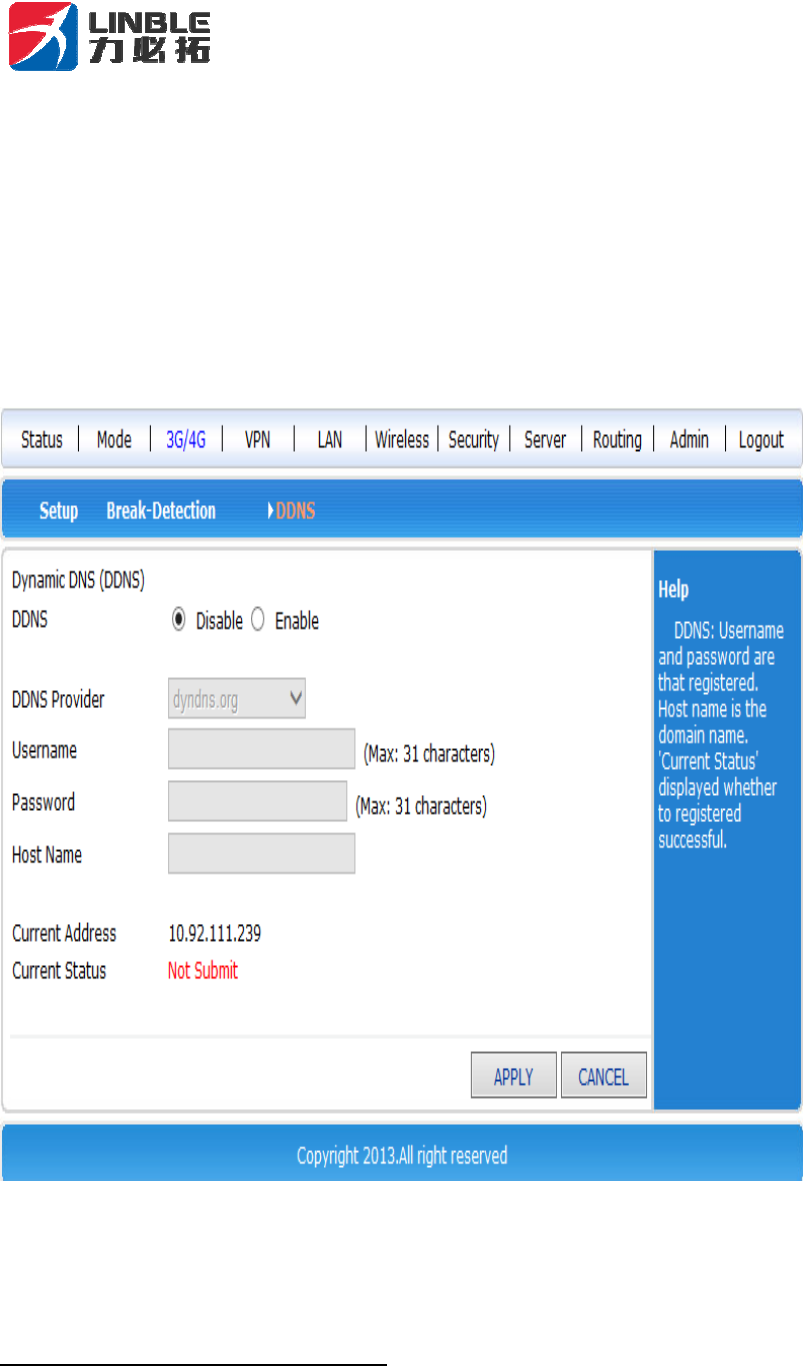This screenshot has width=803, height=1366.
Task: Click the CANCEL button
Action: 604,1077
